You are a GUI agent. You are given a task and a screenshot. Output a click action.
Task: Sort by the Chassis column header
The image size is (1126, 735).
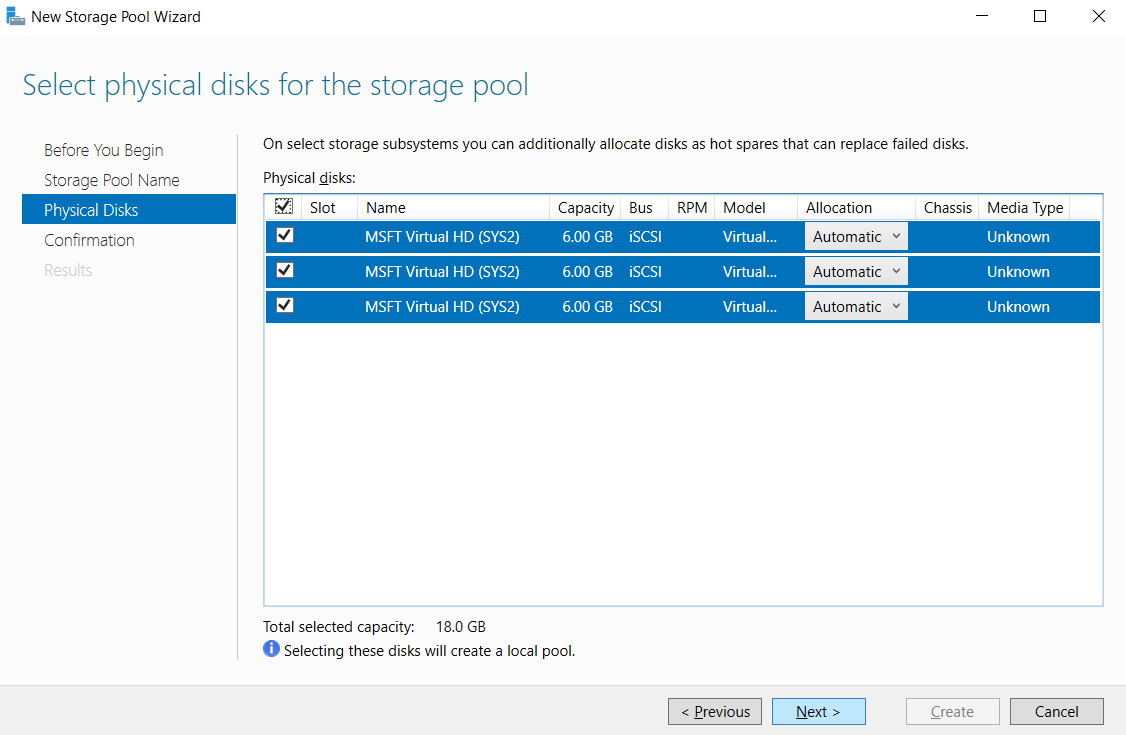947,207
